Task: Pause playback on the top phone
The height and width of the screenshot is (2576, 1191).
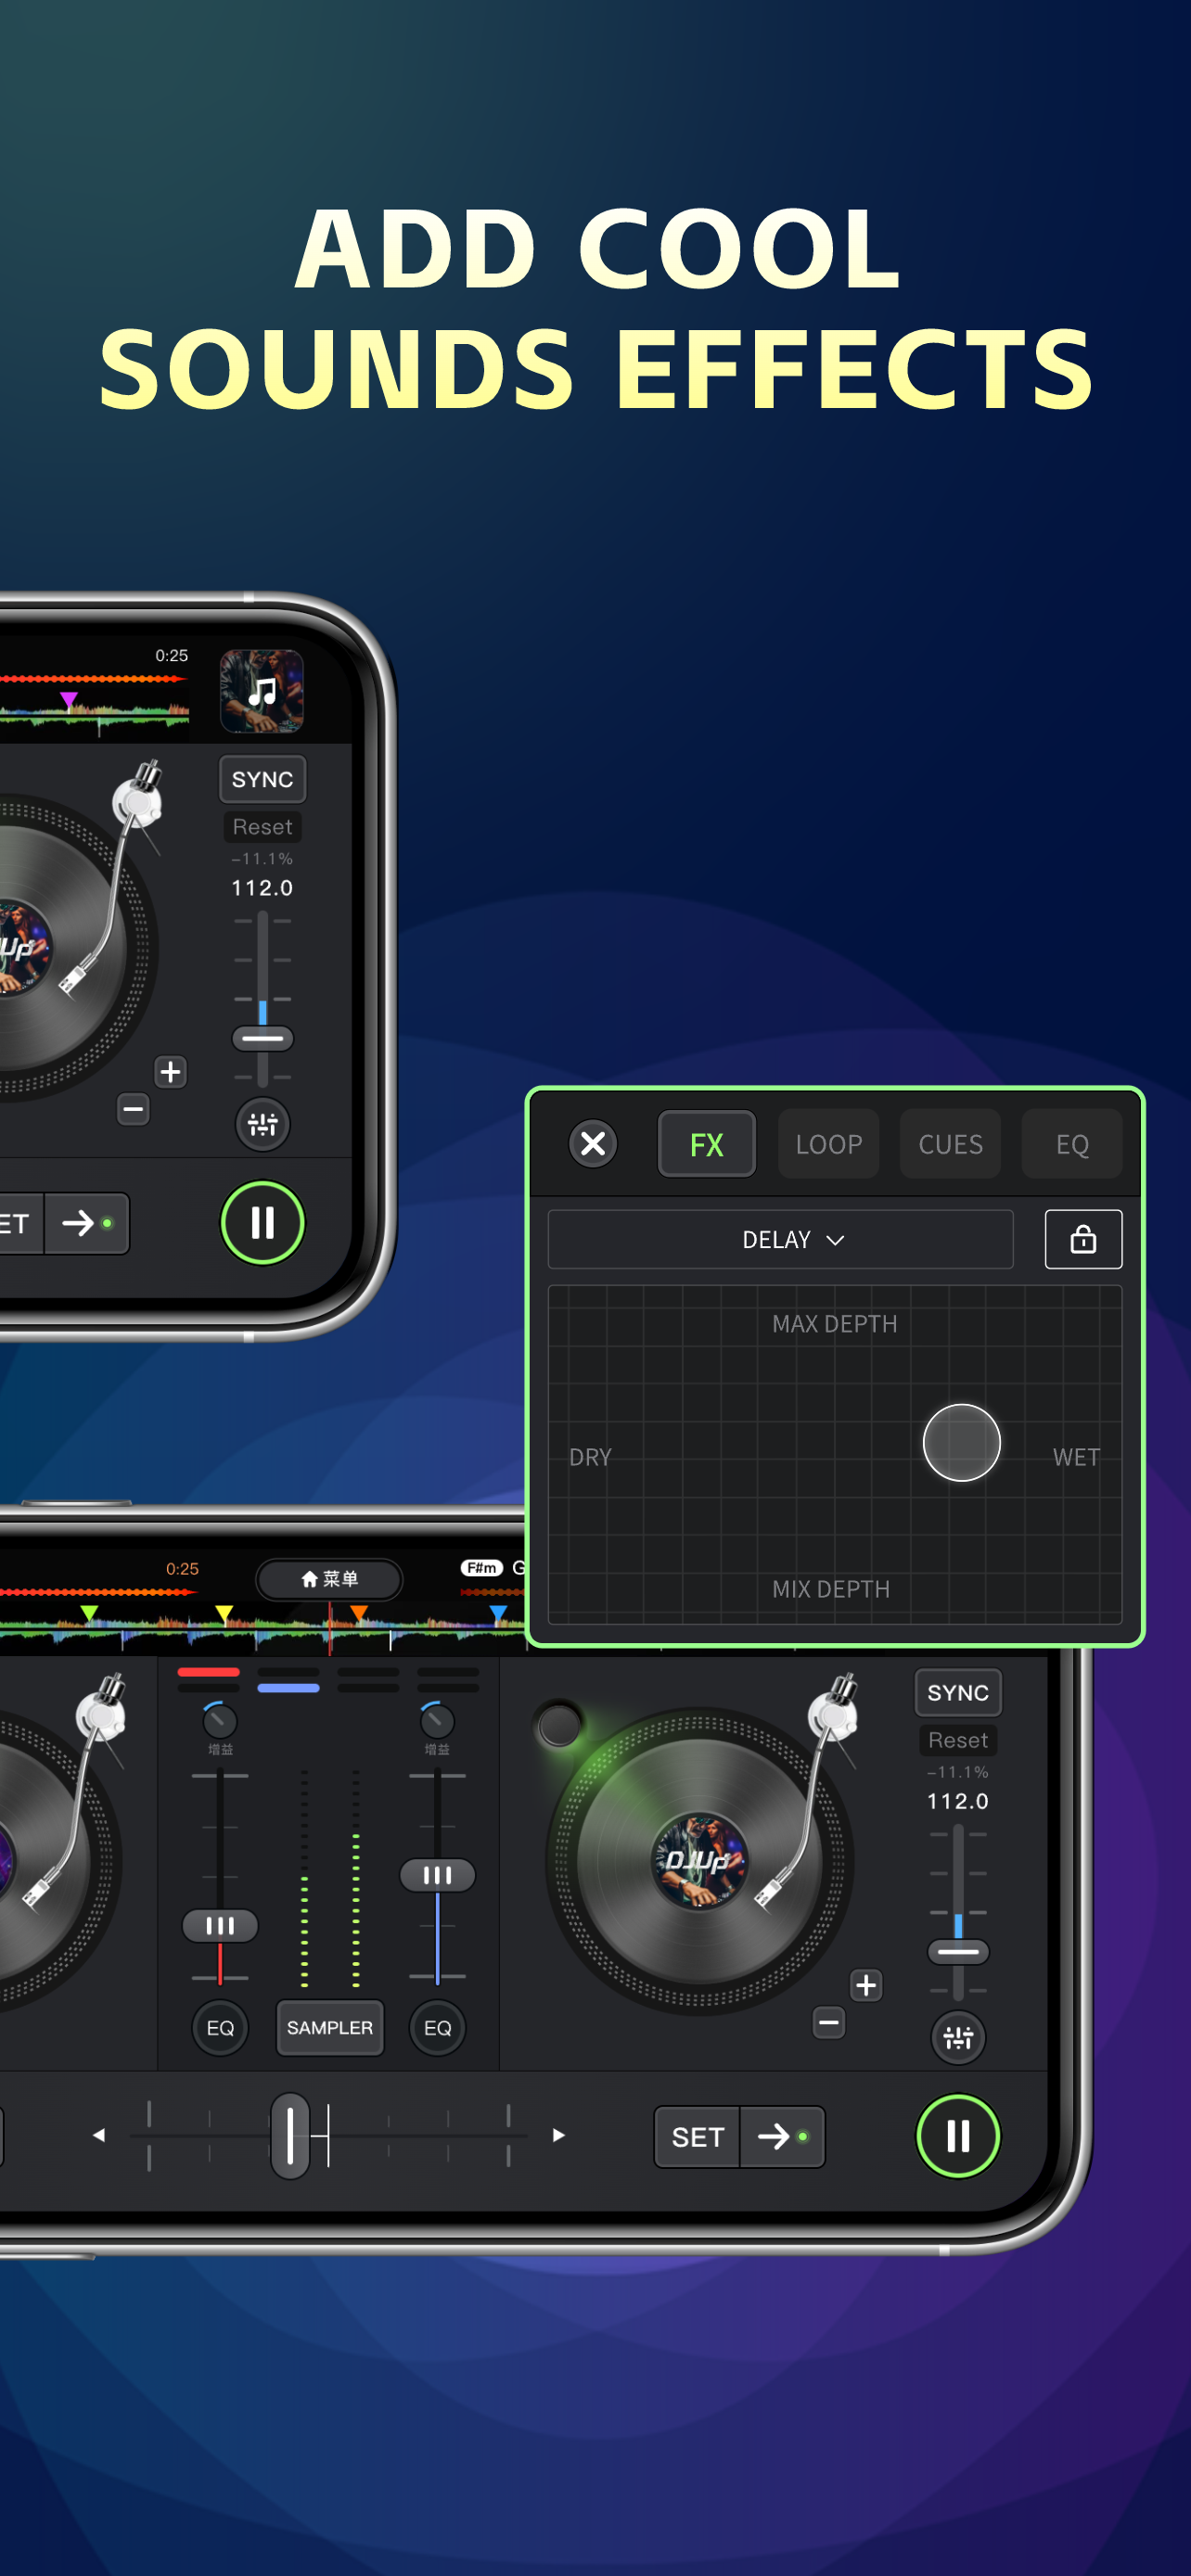Action: coord(262,1222)
